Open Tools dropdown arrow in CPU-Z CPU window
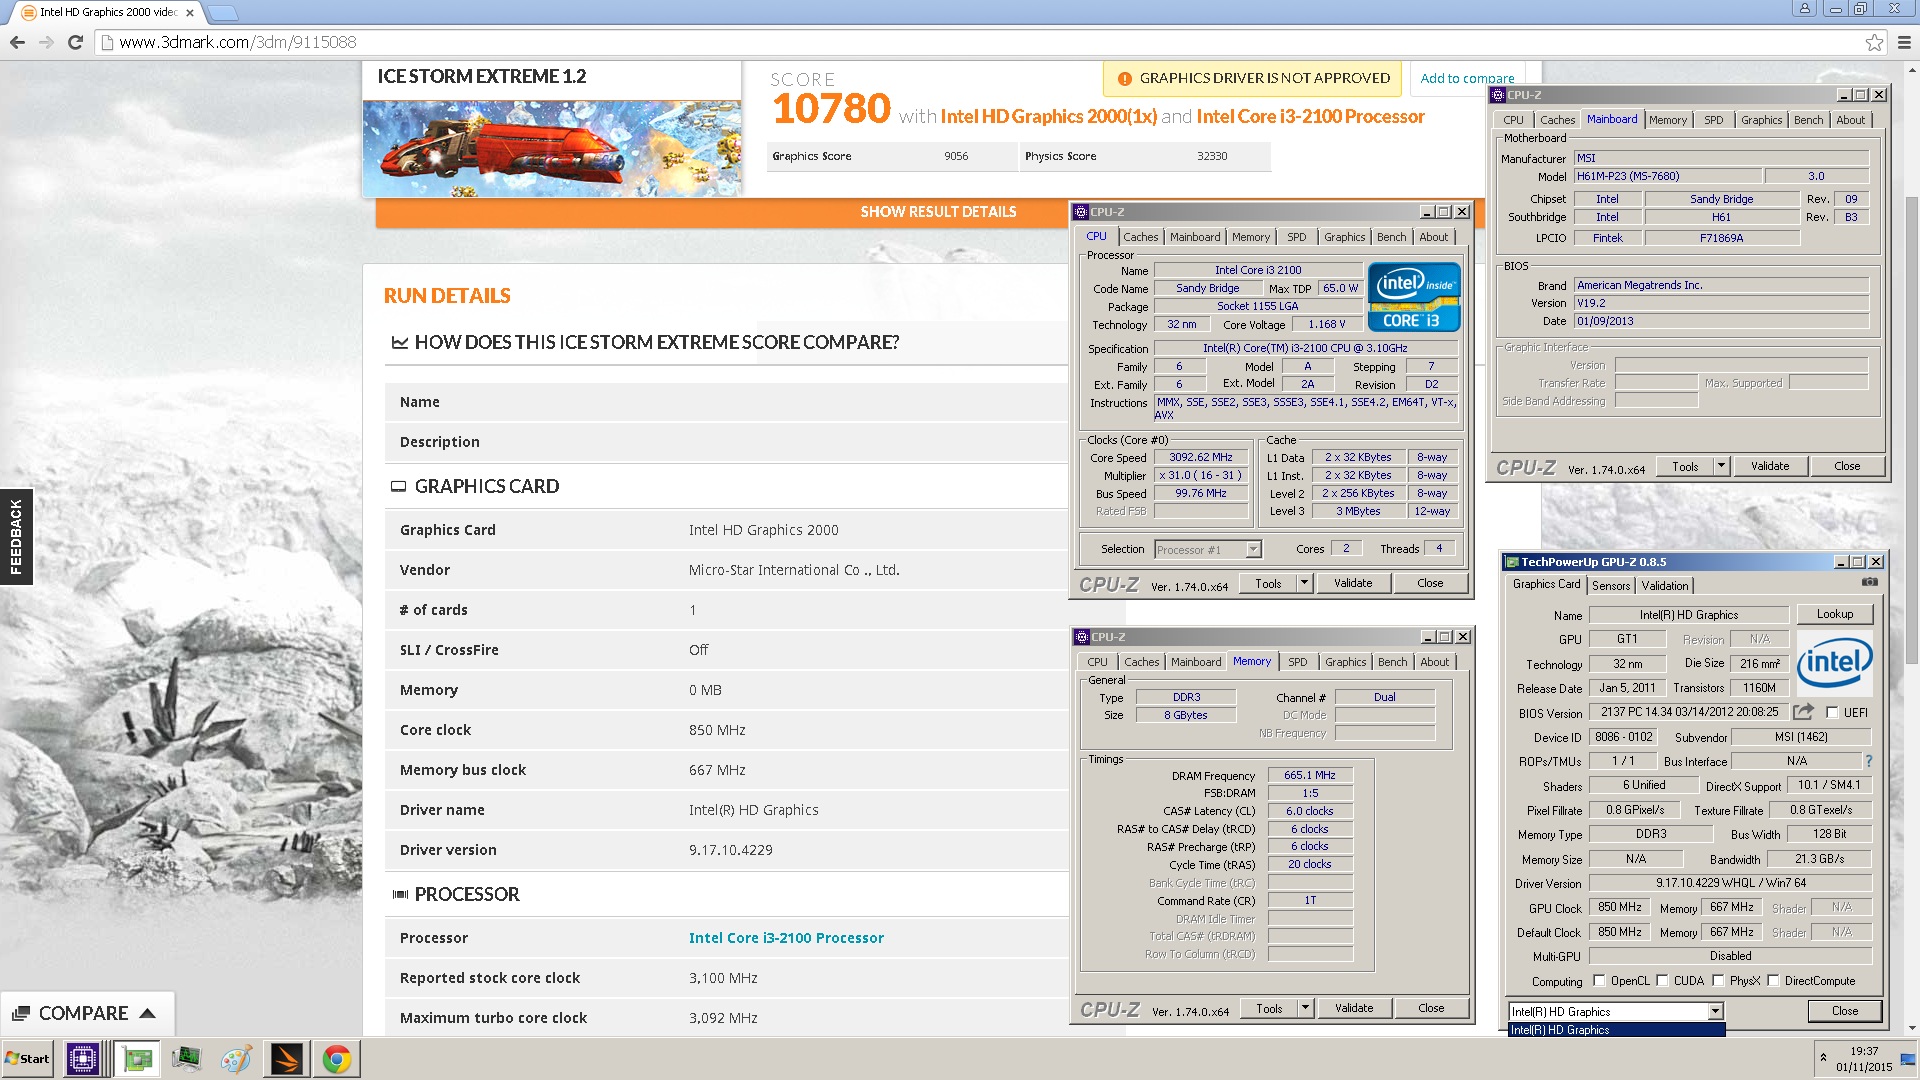This screenshot has width=1920, height=1080. pyautogui.click(x=1304, y=583)
